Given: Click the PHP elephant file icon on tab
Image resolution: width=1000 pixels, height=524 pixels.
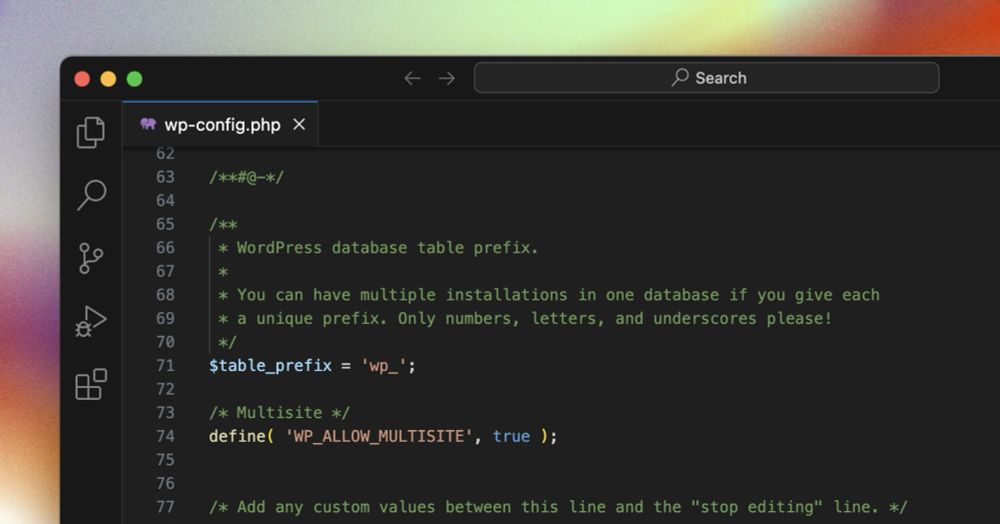Looking at the screenshot, I should point(148,124).
